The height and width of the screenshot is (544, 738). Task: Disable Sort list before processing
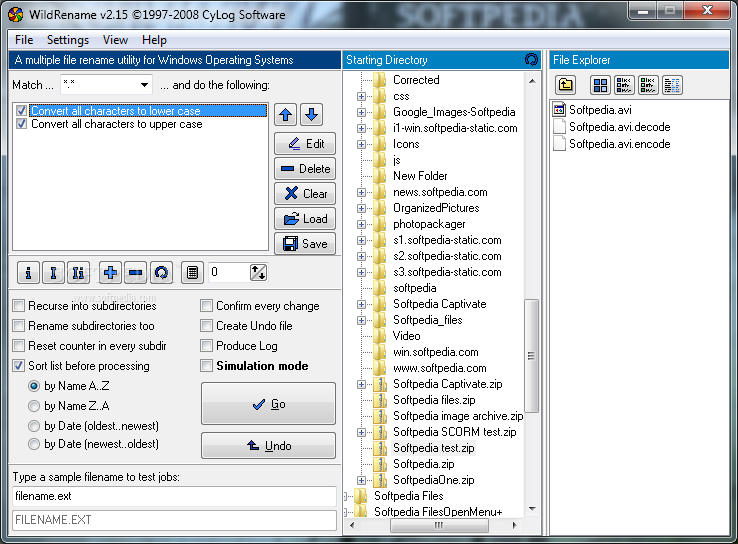pos(19,366)
